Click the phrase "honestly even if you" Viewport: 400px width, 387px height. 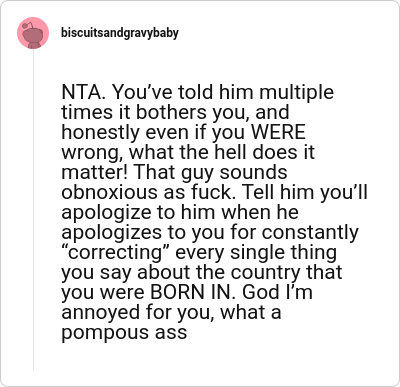(x=153, y=132)
